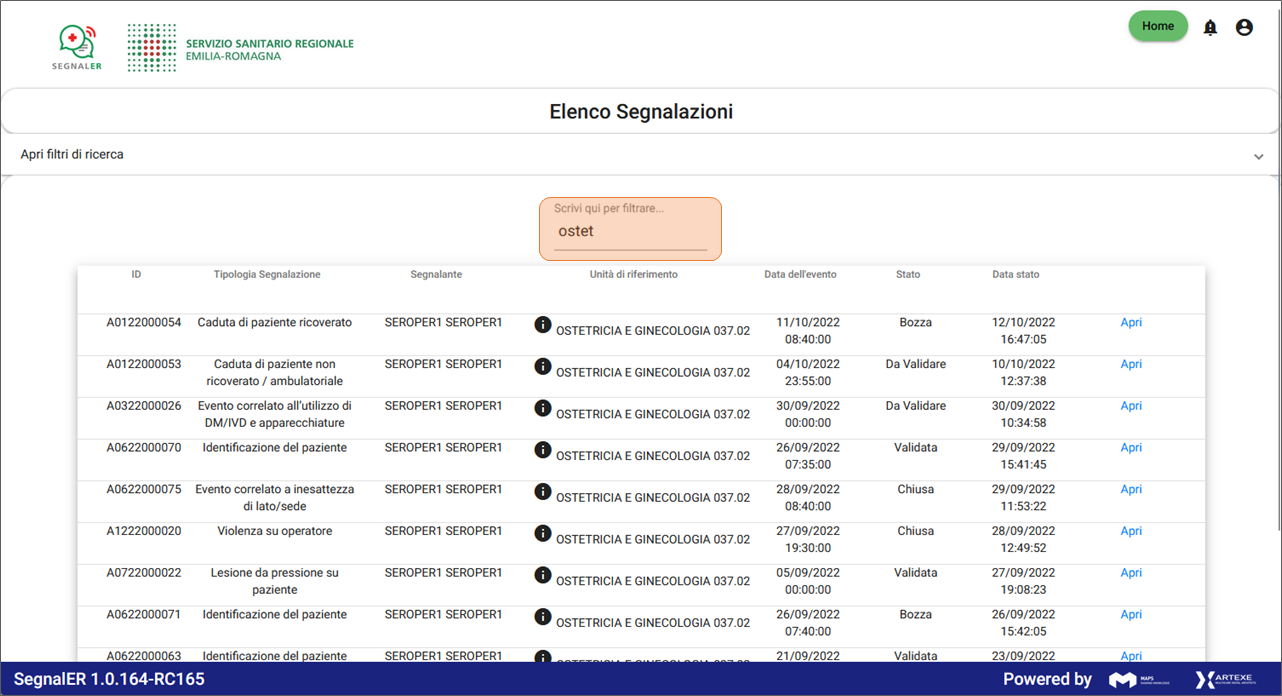Click info icon for report A0122000053

click(x=543, y=366)
